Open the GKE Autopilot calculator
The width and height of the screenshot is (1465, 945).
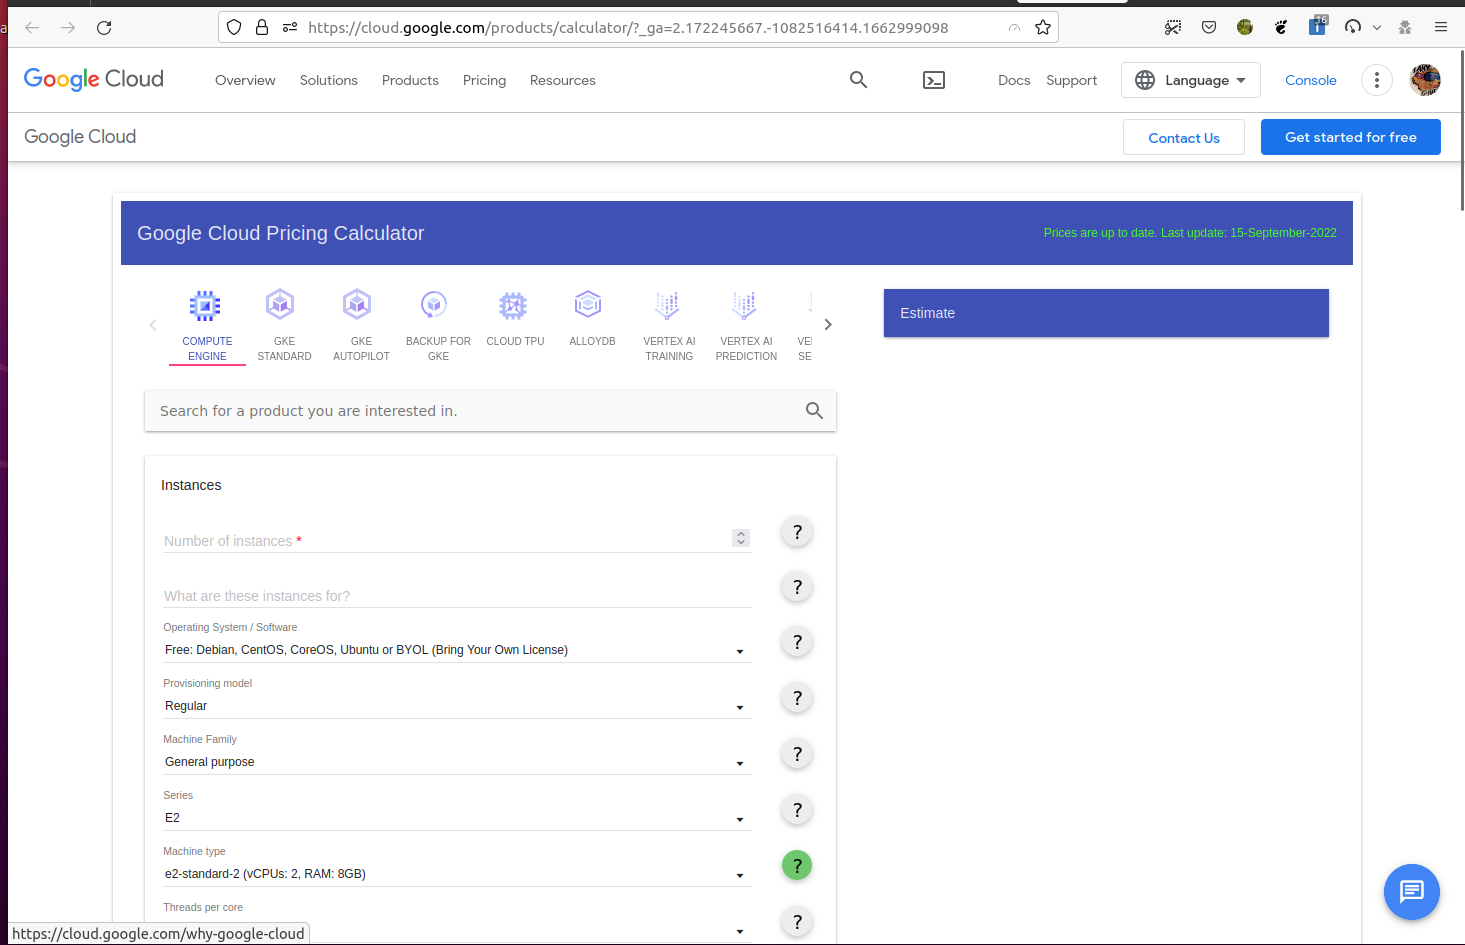click(x=357, y=305)
